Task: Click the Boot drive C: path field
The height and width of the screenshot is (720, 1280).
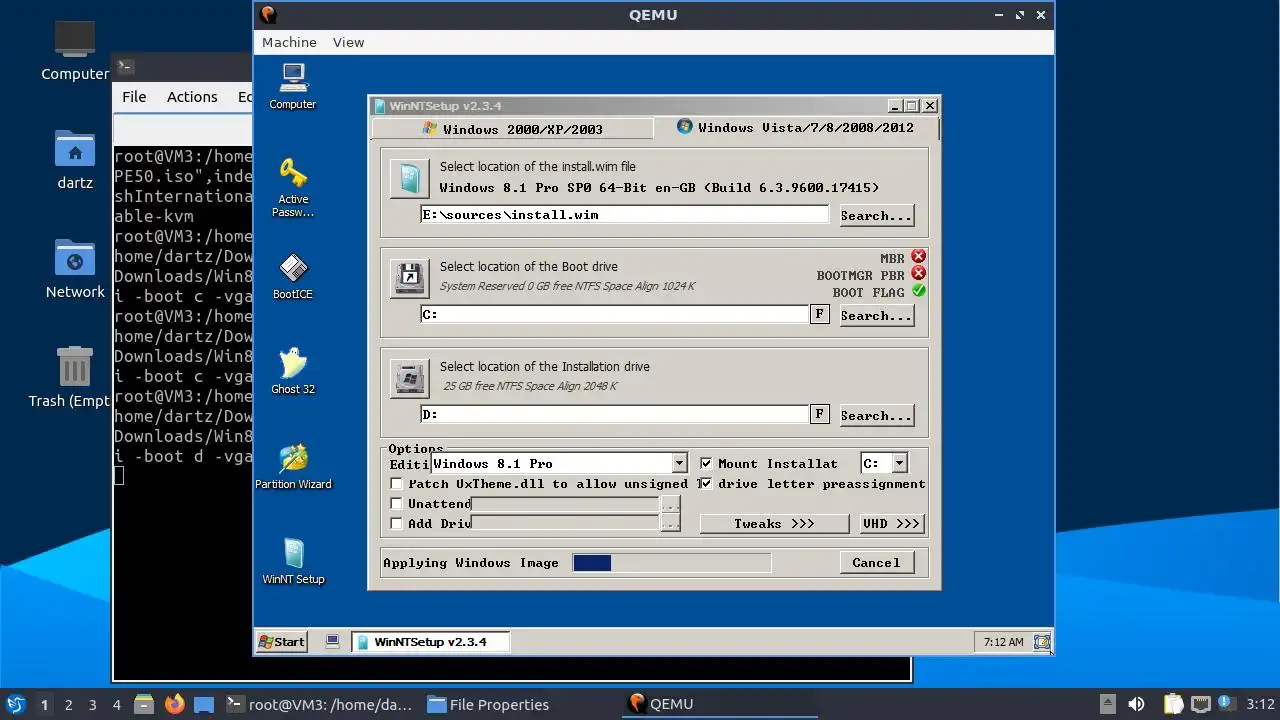Action: pos(614,314)
